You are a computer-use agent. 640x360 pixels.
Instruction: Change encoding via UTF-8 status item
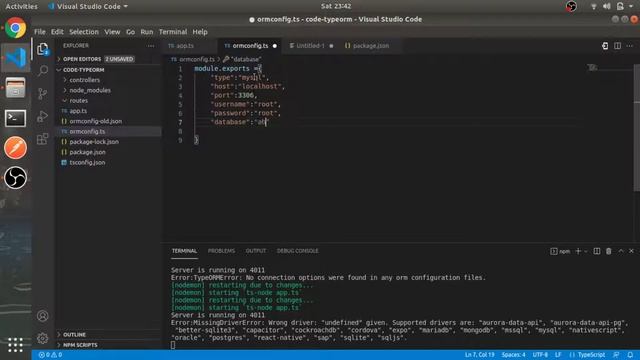[540, 355]
